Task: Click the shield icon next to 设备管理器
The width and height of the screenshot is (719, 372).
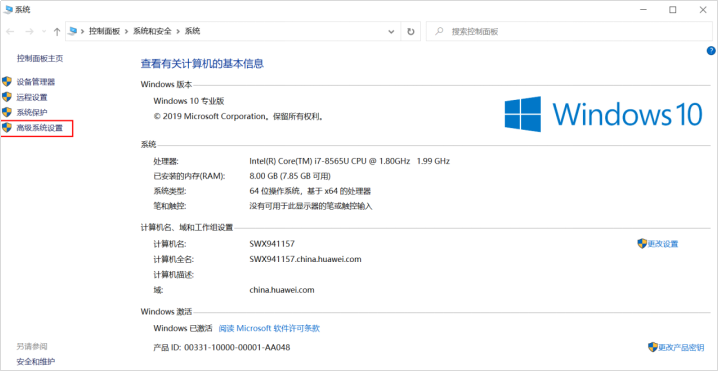Action: point(6,82)
